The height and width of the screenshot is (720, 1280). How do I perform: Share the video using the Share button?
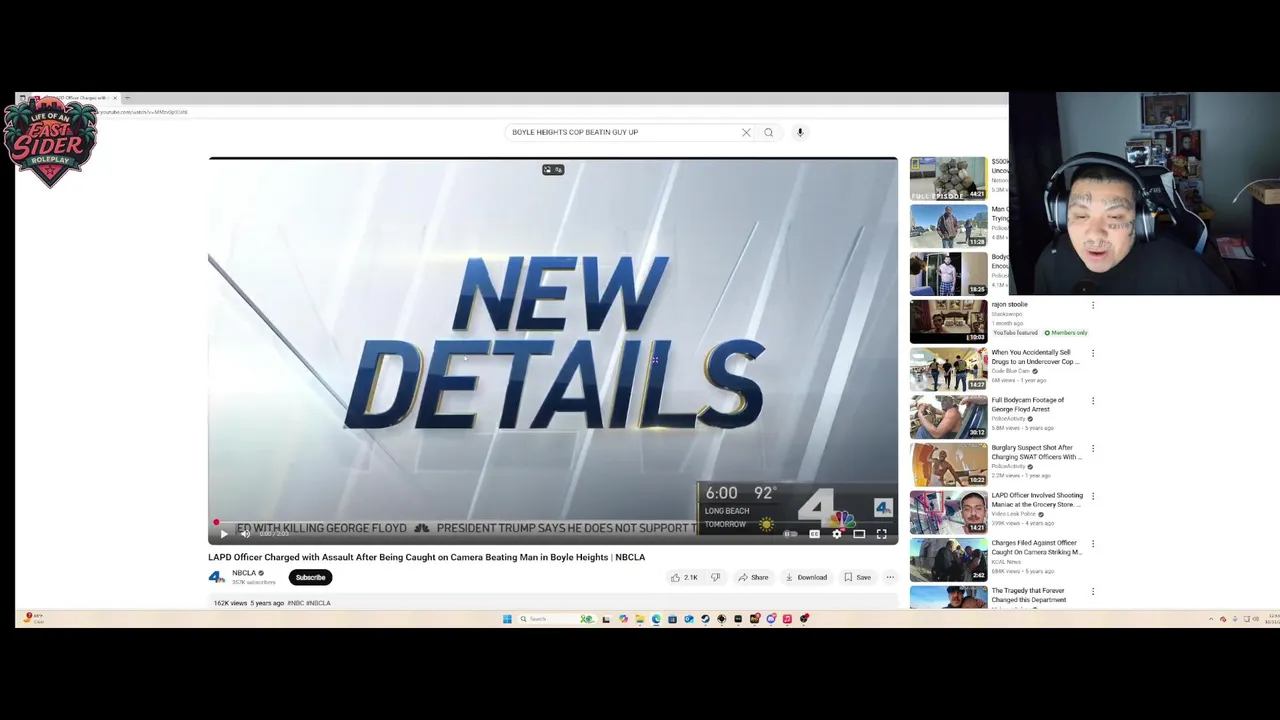coord(753,577)
